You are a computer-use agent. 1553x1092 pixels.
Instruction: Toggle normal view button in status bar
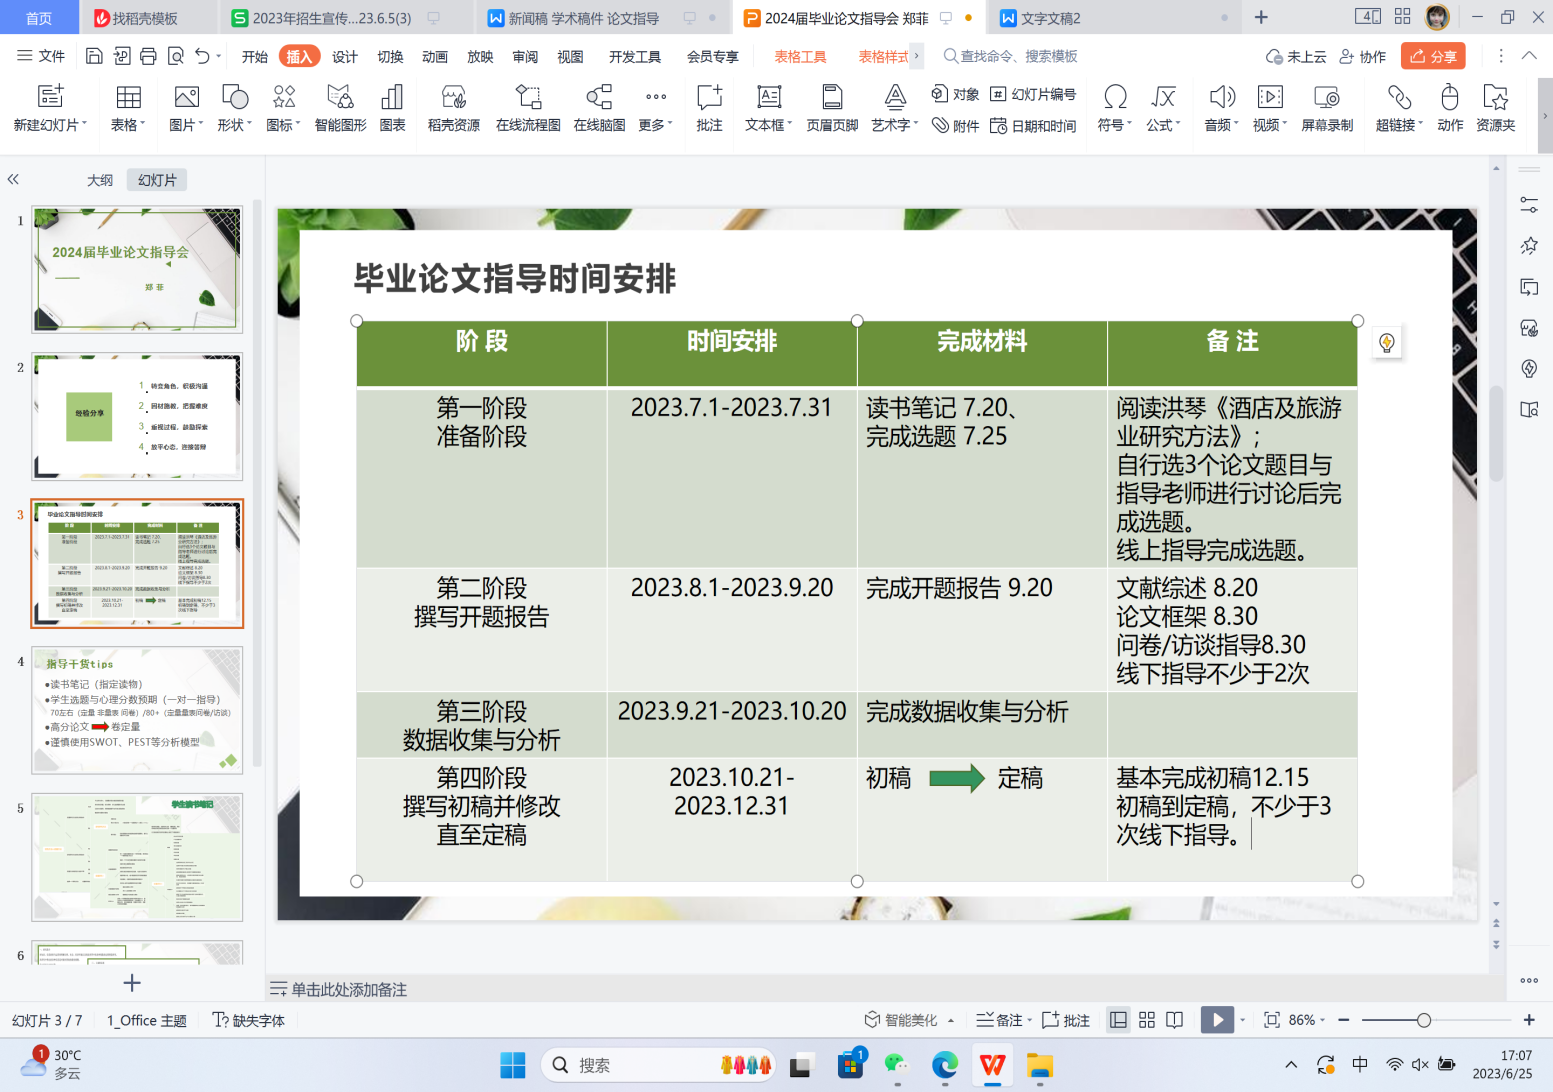click(x=1119, y=1020)
